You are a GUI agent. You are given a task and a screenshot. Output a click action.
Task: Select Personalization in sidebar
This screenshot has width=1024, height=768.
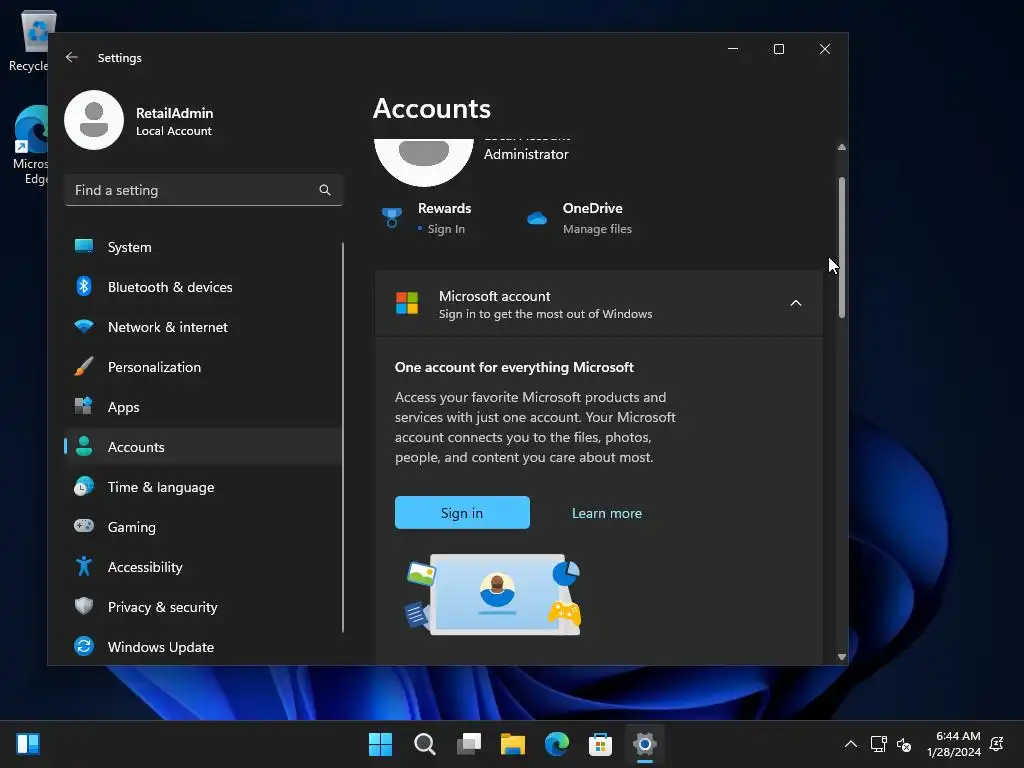coord(203,367)
